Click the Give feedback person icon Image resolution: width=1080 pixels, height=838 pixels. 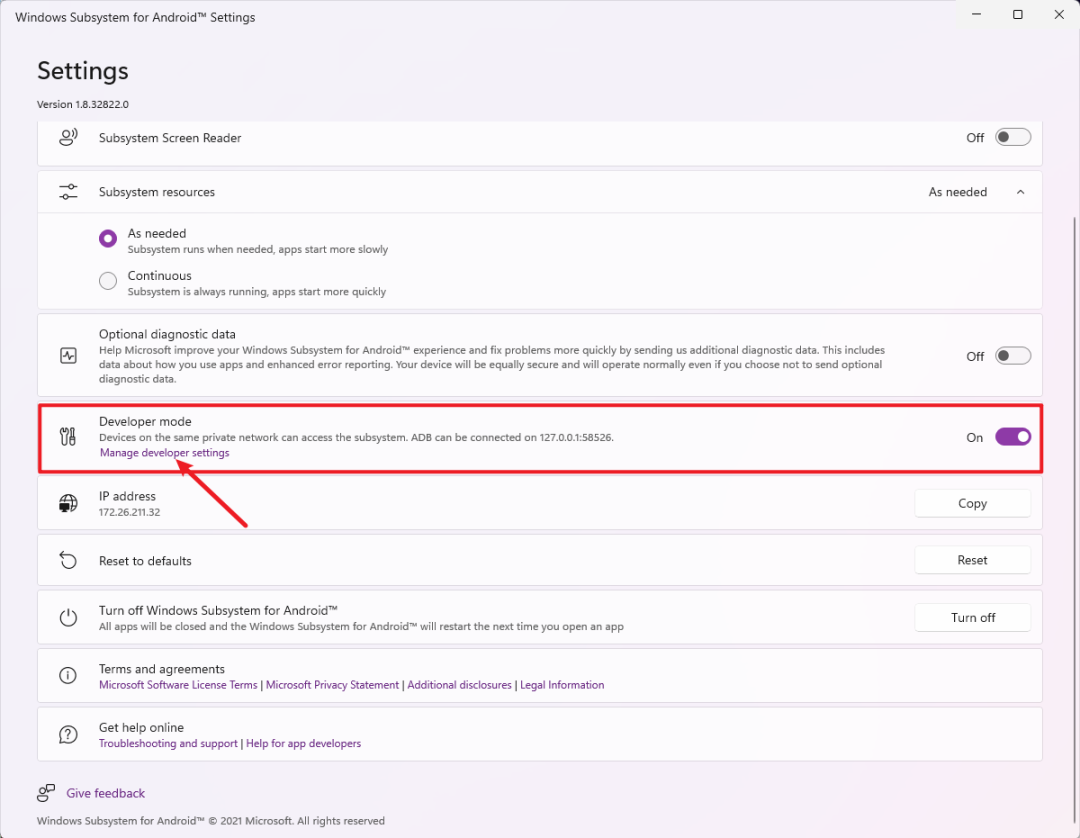(x=46, y=793)
